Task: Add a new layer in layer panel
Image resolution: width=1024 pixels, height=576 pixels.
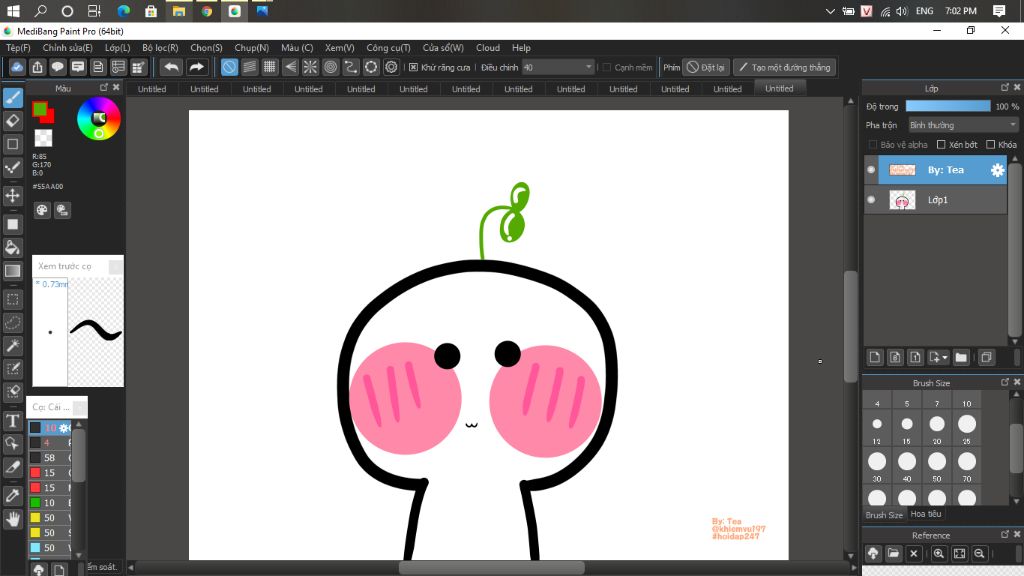Action: (x=875, y=357)
